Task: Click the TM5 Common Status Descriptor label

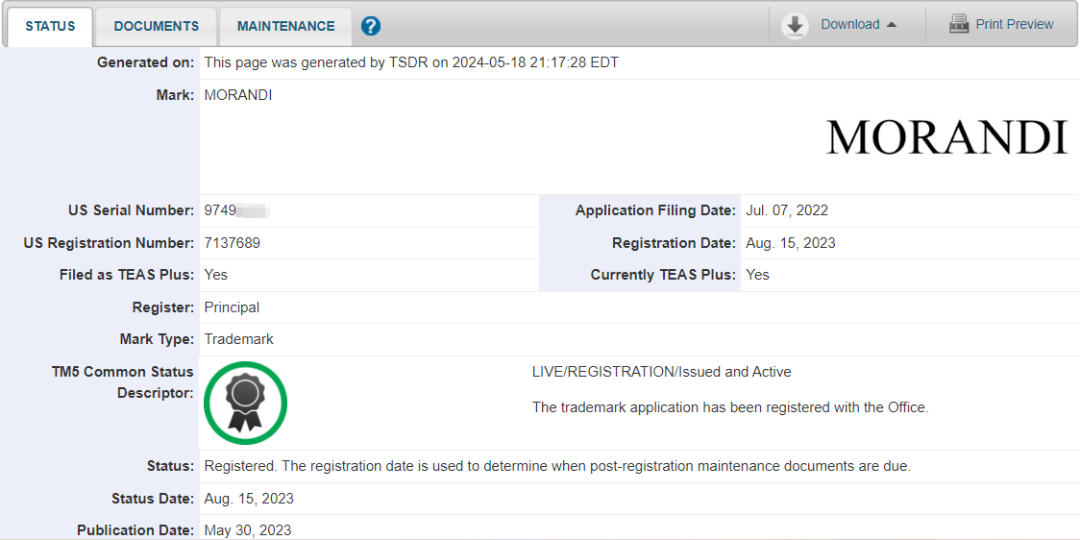Action: [122, 382]
